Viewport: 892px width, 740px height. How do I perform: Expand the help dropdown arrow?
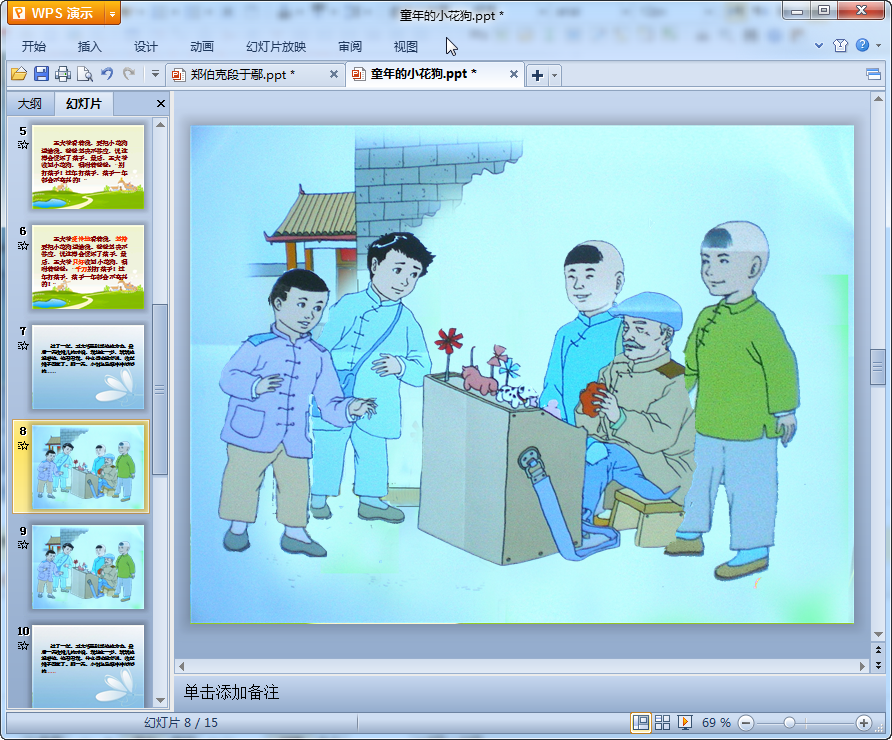pos(879,46)
